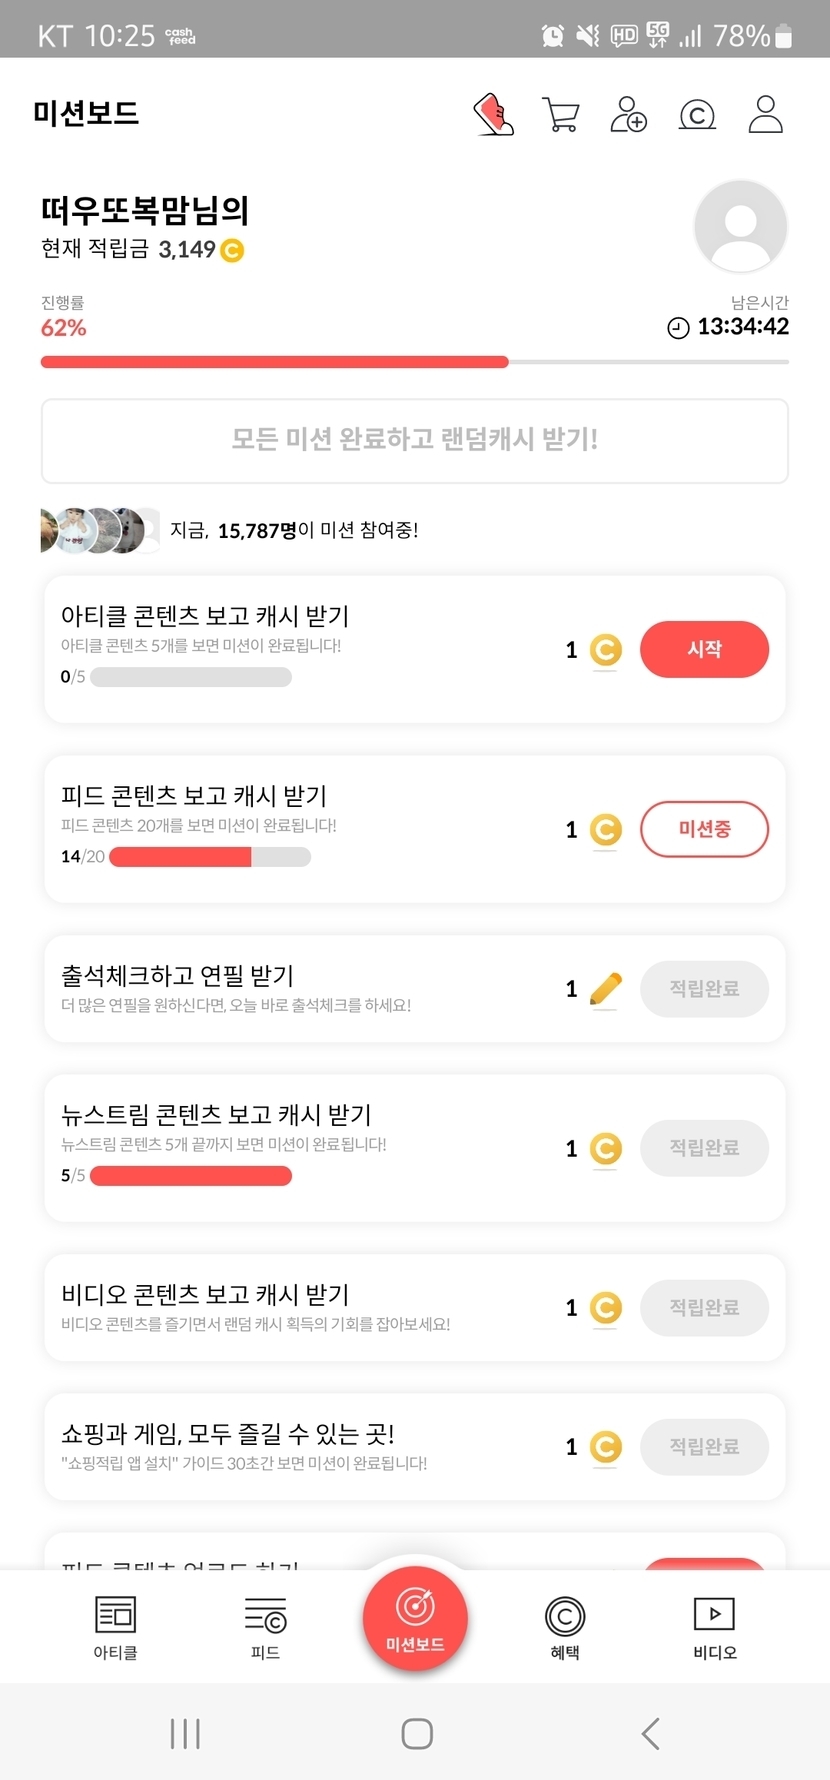The image size is (830, 1780).
Task: Open my profile icon in header
Action: click(x=766, y=115)
